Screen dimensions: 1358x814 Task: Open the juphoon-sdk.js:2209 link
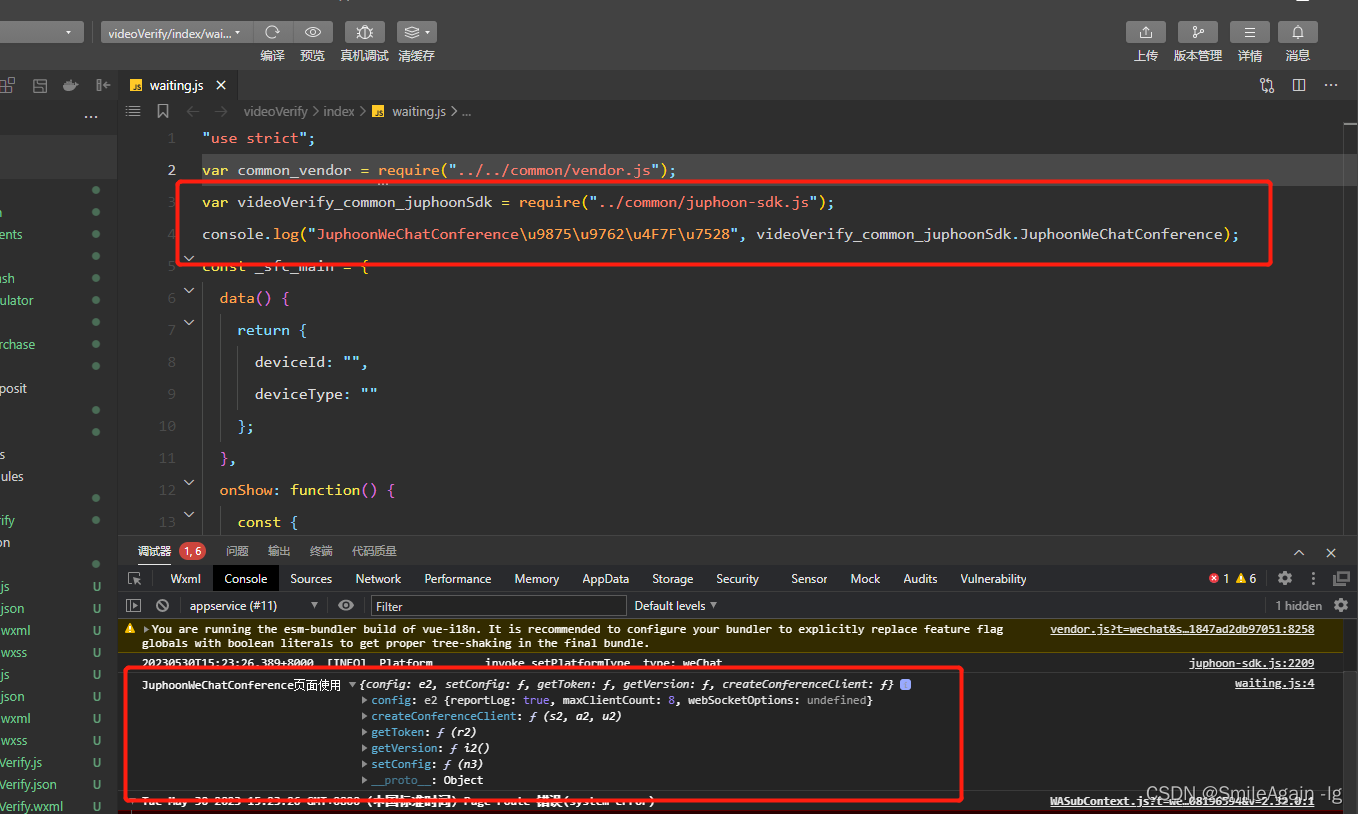pos(1251,663)
